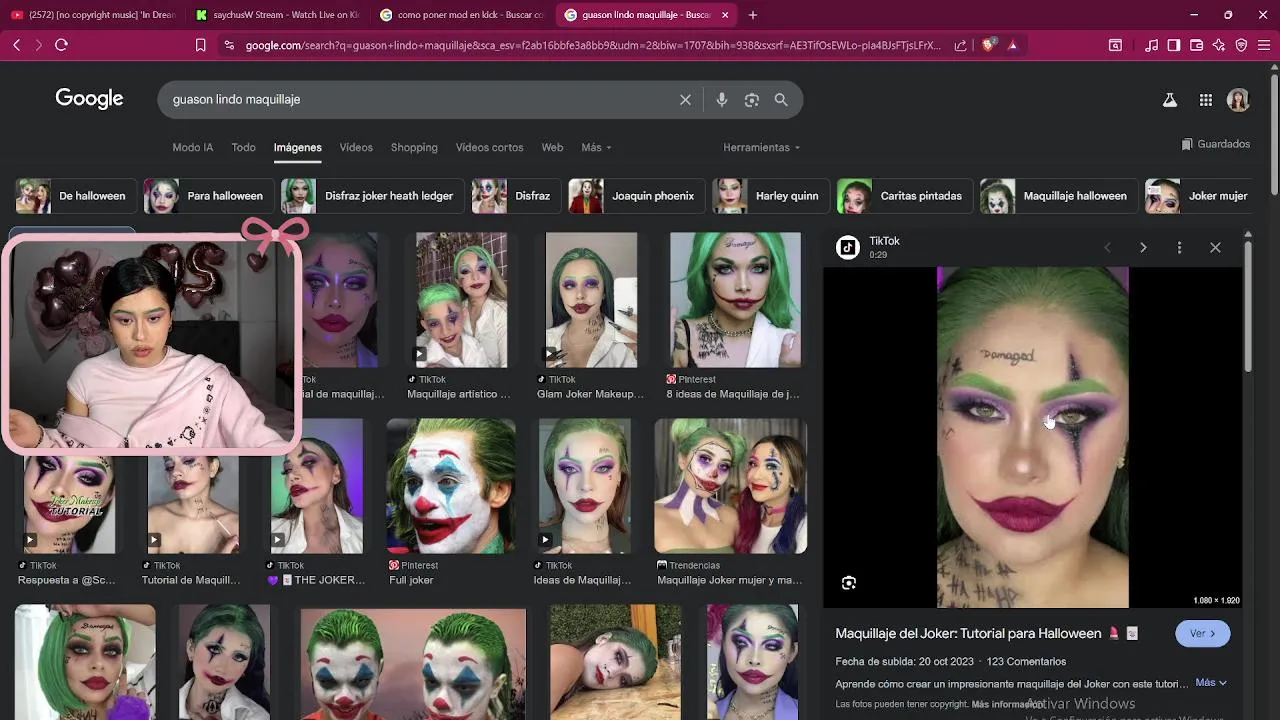Image resolution: width=1280 pixels, height=720 pixels.
Task: Open the 'Más información' copyright link
Action: pos(1006,704)
